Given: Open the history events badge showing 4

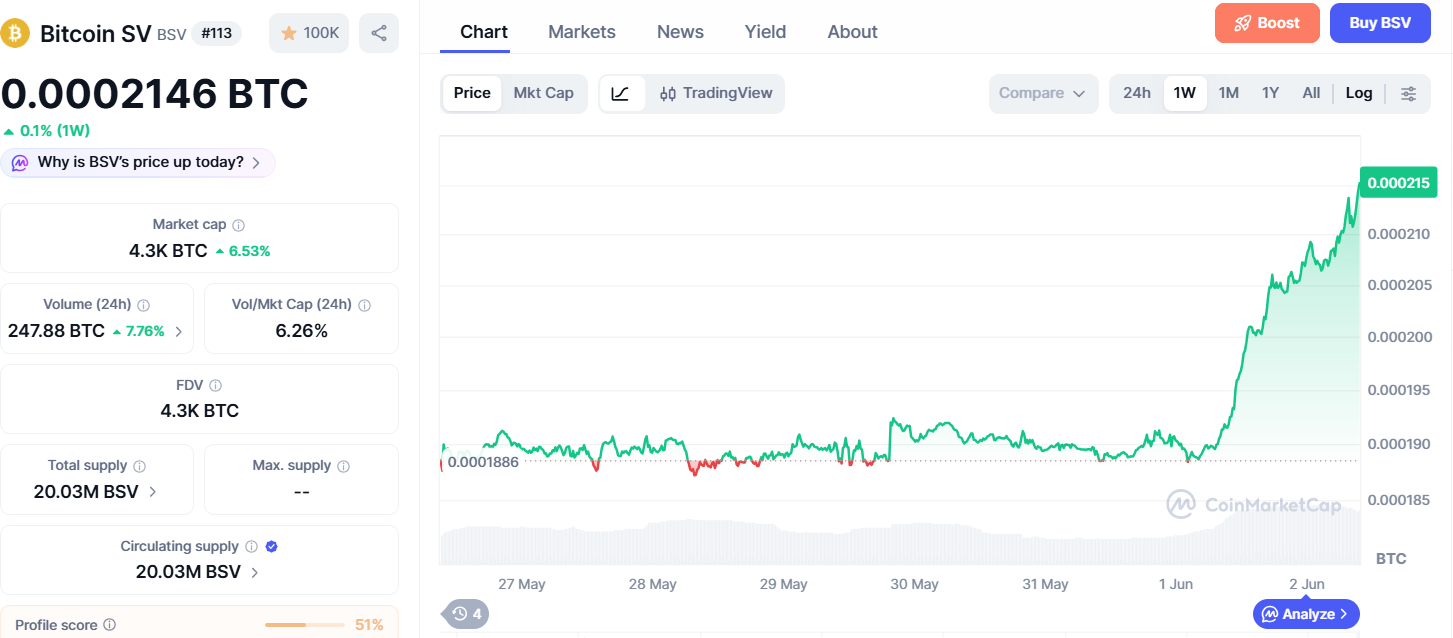Looking at the screenshot, I should (466, 614).
